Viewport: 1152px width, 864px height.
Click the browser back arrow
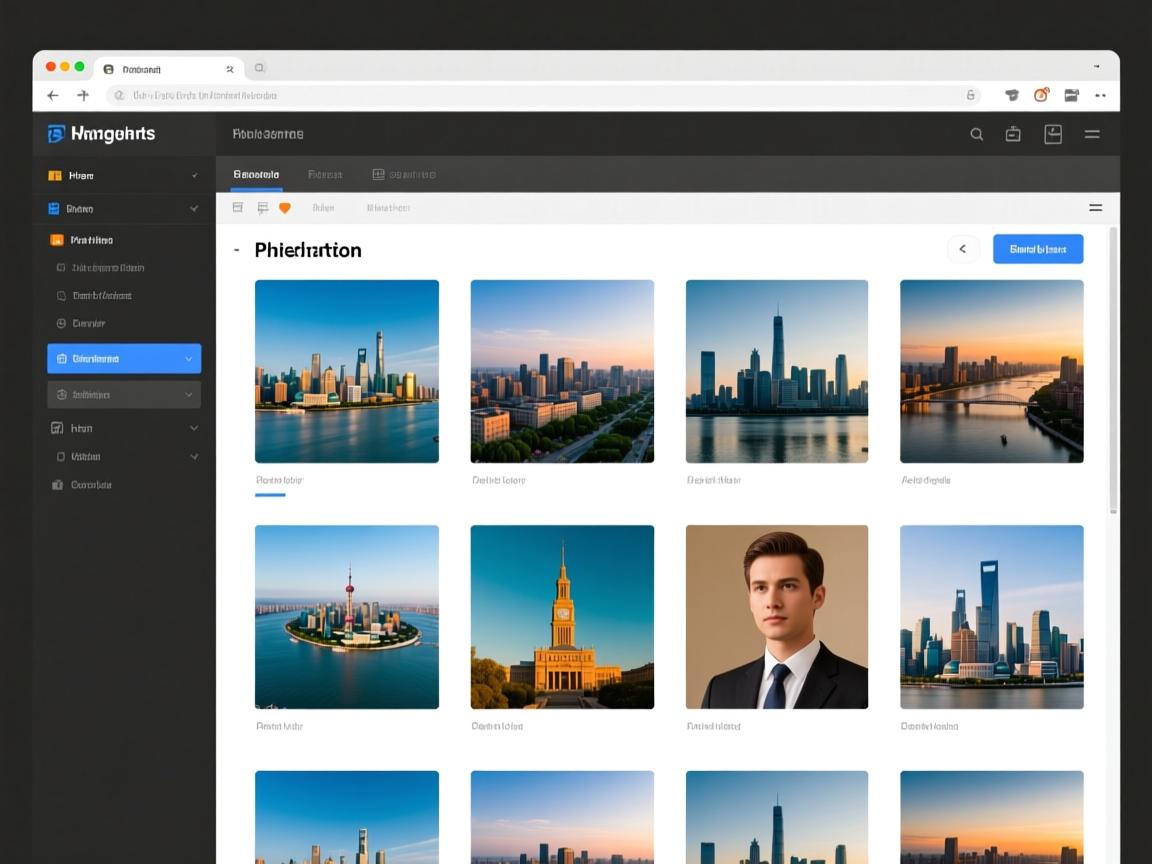pyautogui.click(x=53, y=95)
